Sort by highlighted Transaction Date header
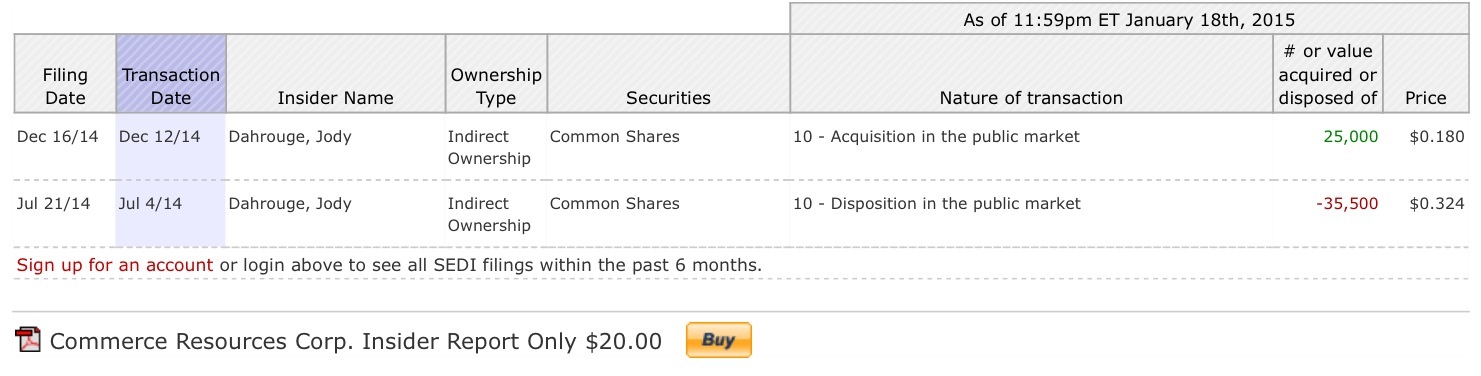This screenshot has height=376, width=1481. coord(171,86)
